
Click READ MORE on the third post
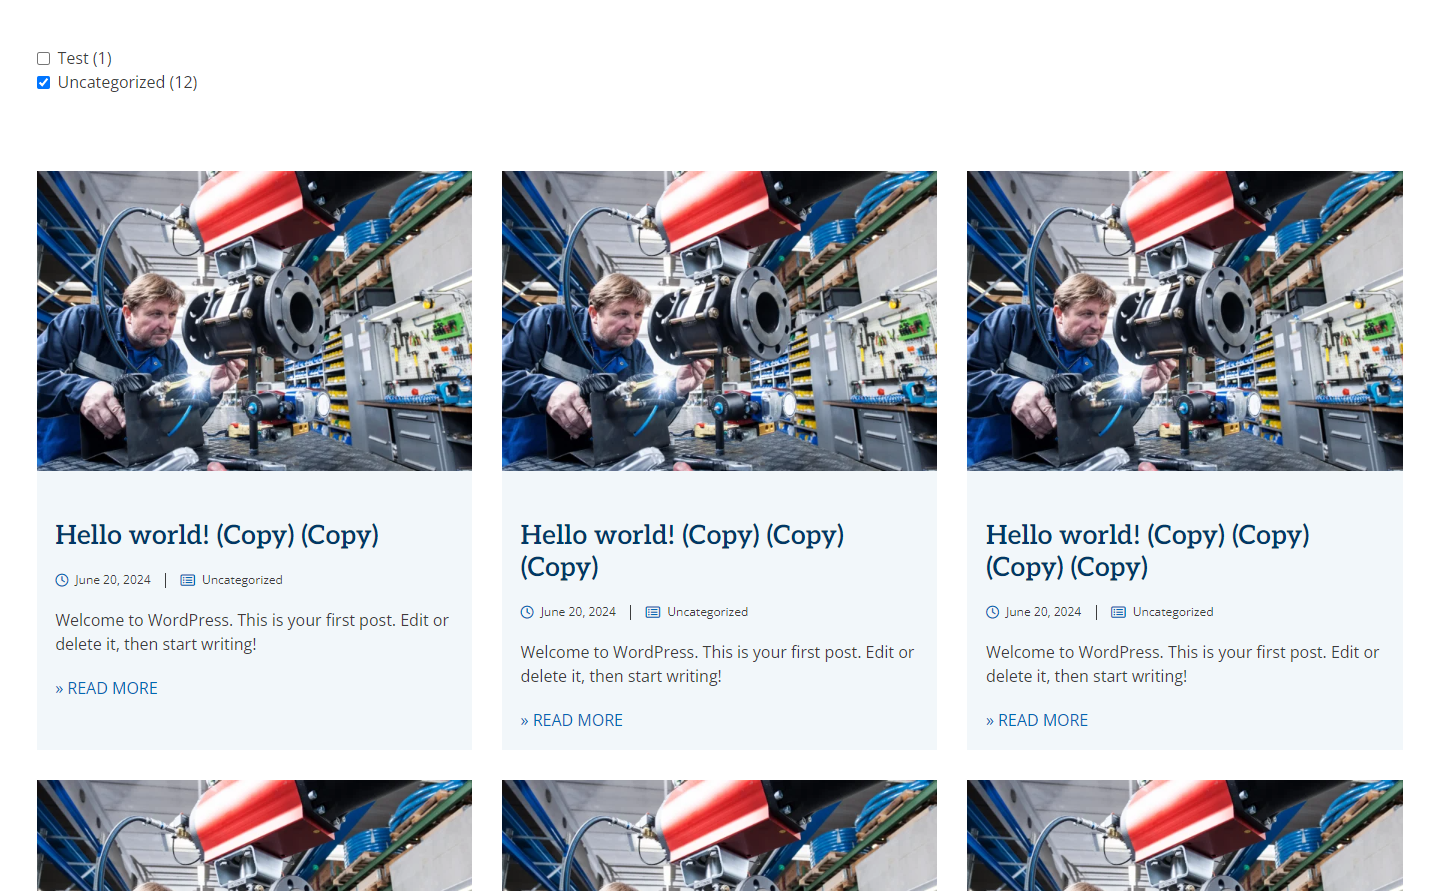click(x=1037, y=720)
